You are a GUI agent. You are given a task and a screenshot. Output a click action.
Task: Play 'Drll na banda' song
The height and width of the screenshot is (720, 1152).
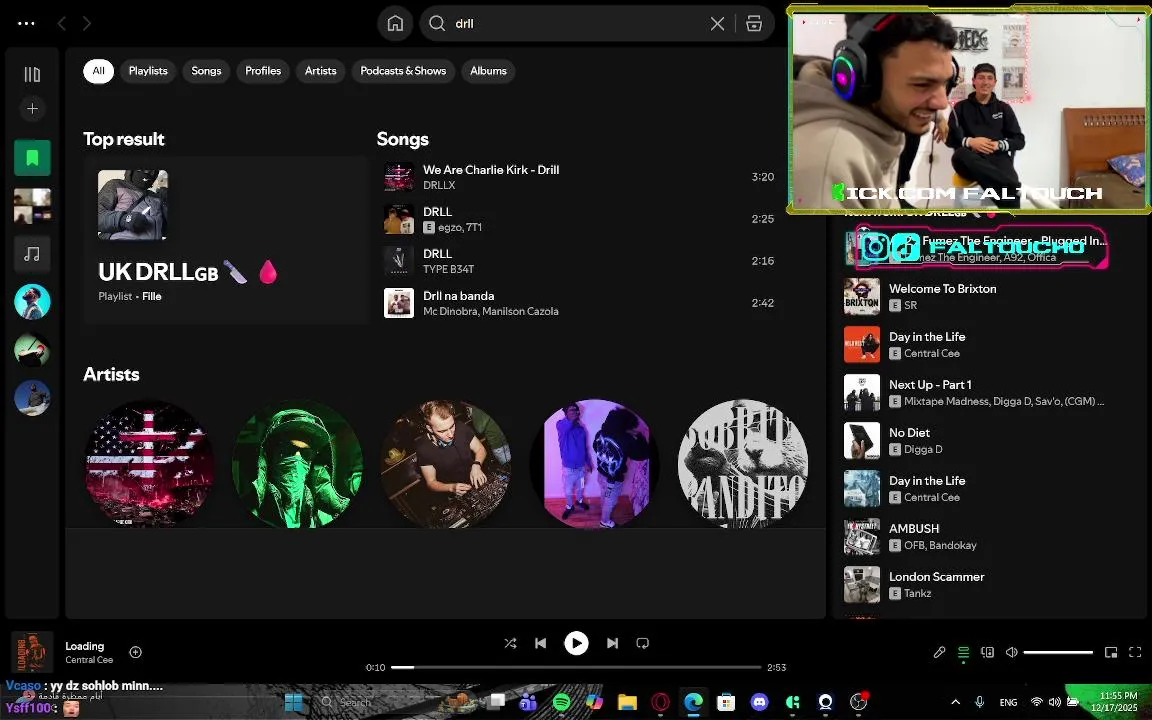click(x=579, y=303)
